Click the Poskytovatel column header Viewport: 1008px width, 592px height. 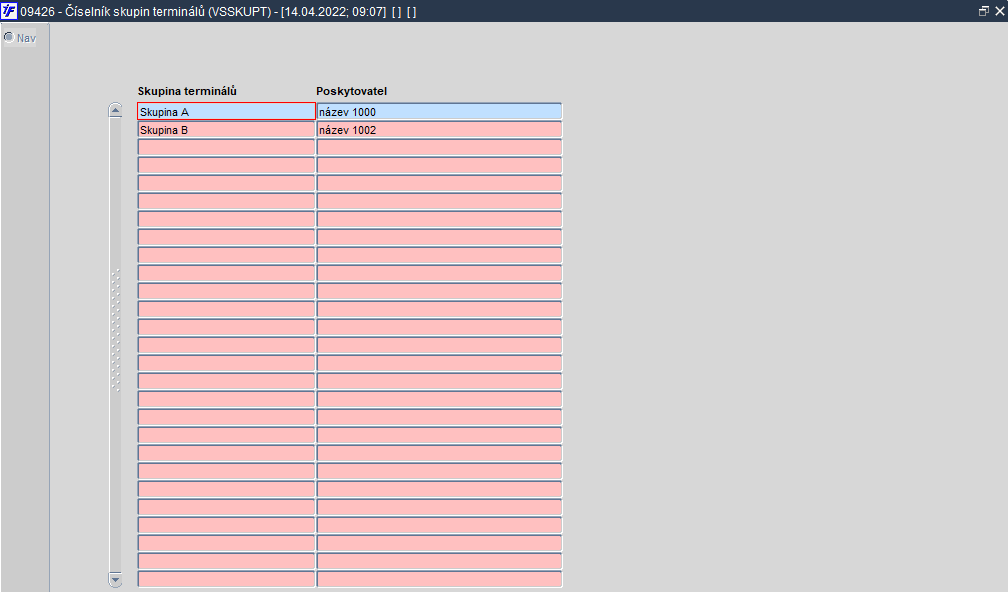pos(352,91)
